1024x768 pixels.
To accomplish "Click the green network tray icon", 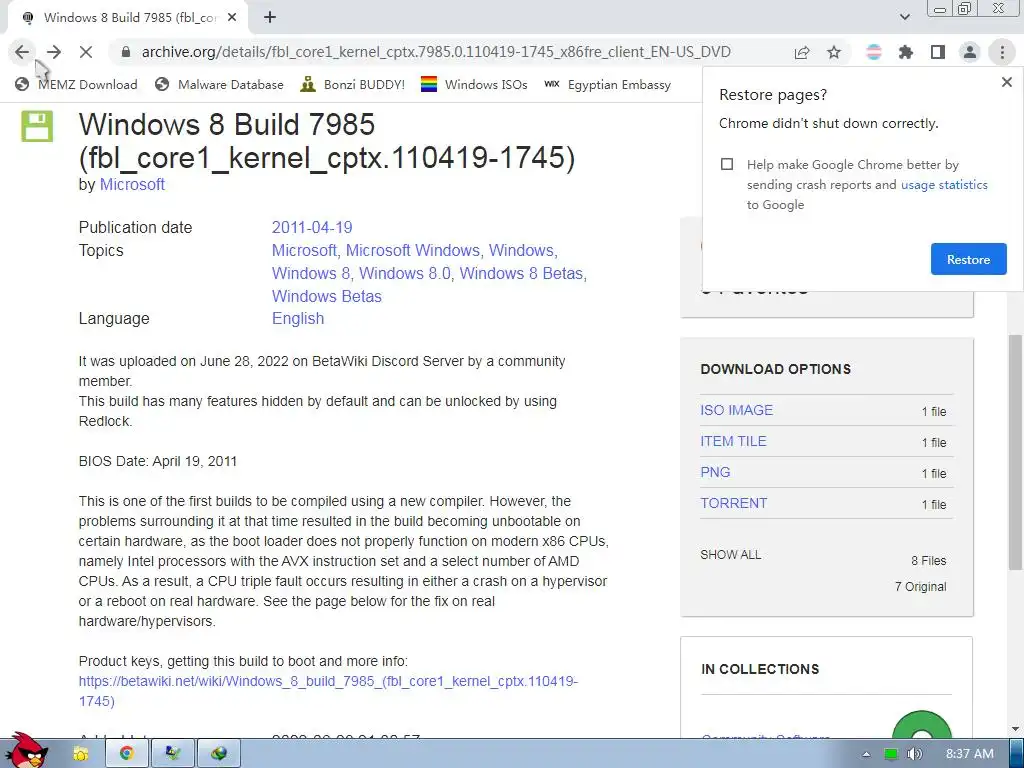I will [x=891, y=754].
